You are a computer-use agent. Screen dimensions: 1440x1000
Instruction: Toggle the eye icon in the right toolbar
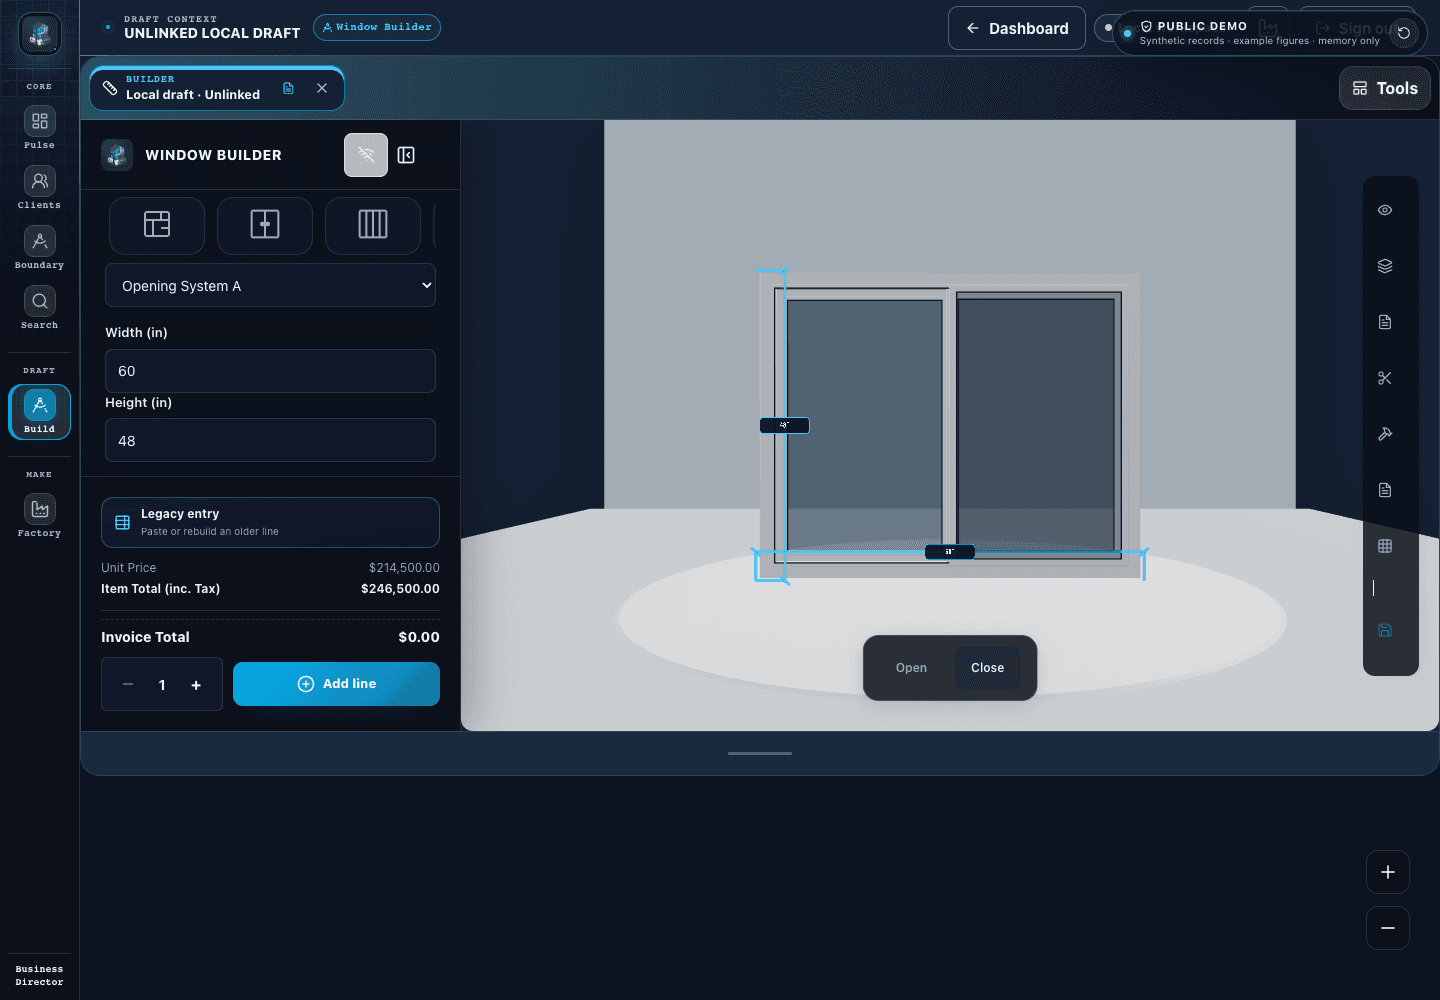[x=1385, y=210]
